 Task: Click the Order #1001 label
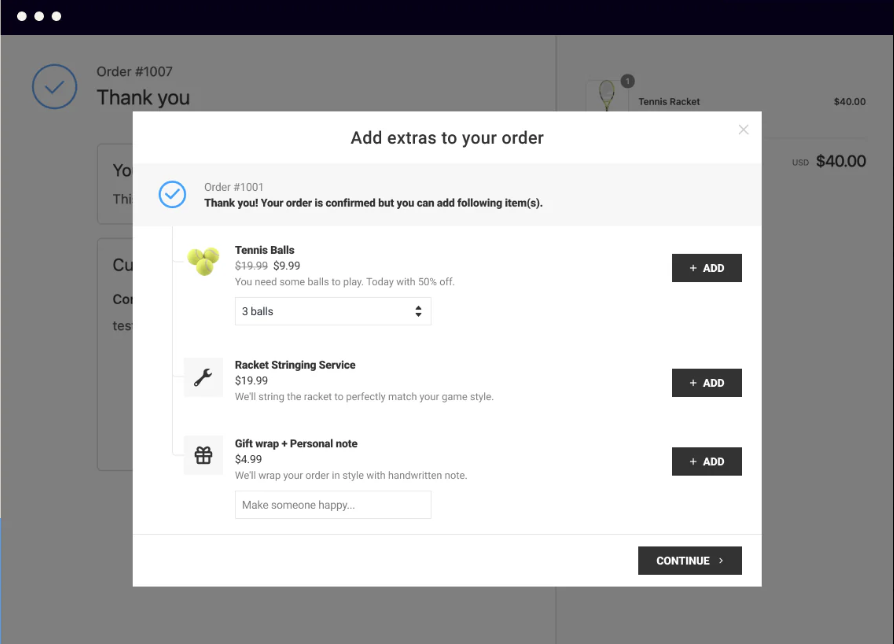pos(234,187)
